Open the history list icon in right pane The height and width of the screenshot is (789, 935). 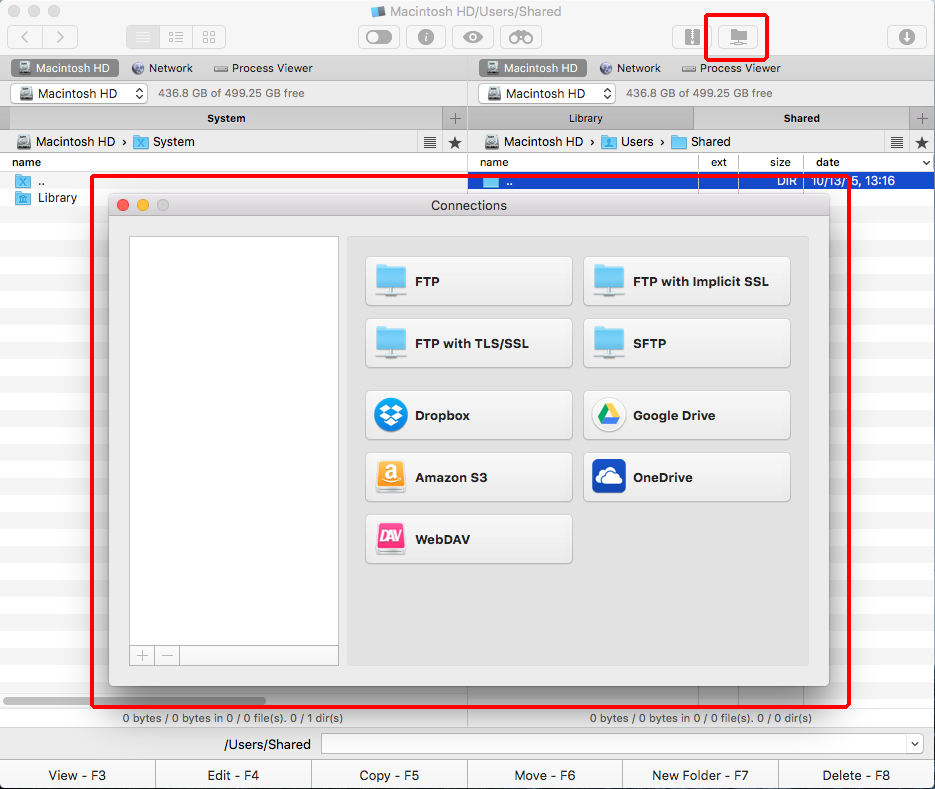coord(896,143)
